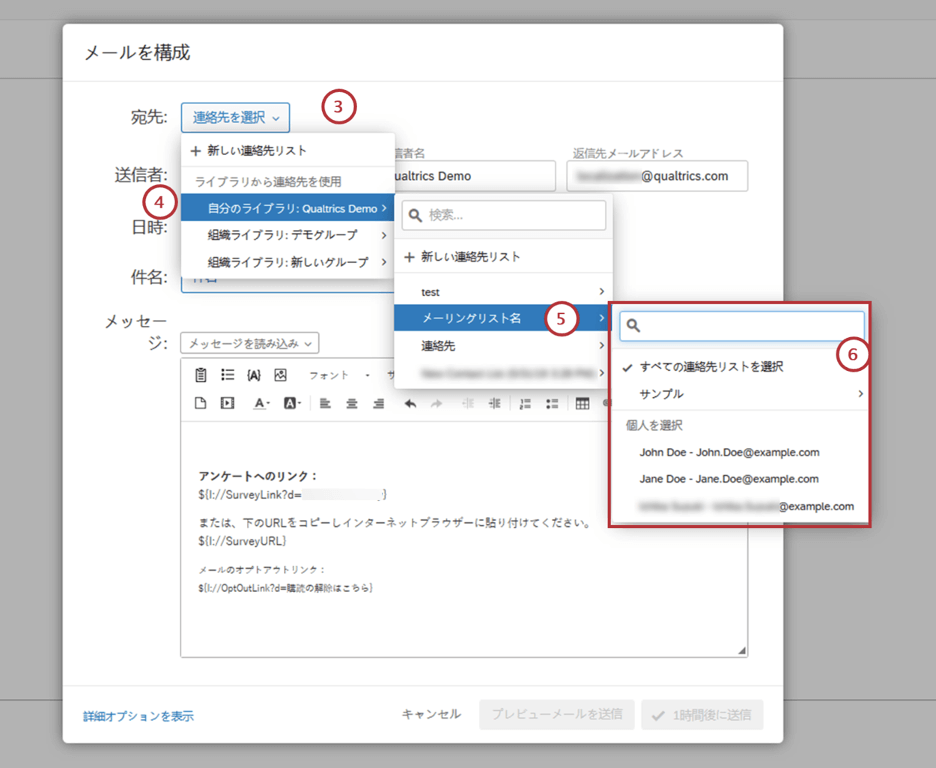
Task: Click the search field in the contact panel
Action: point(741,325)
